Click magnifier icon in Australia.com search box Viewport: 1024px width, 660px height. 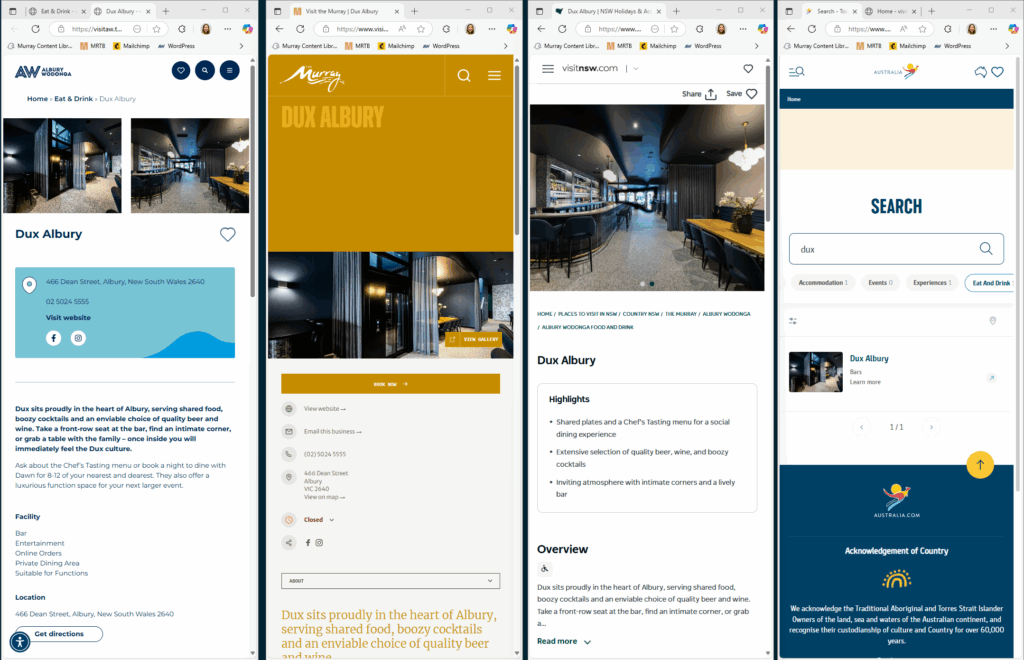(x=985, y=249)
